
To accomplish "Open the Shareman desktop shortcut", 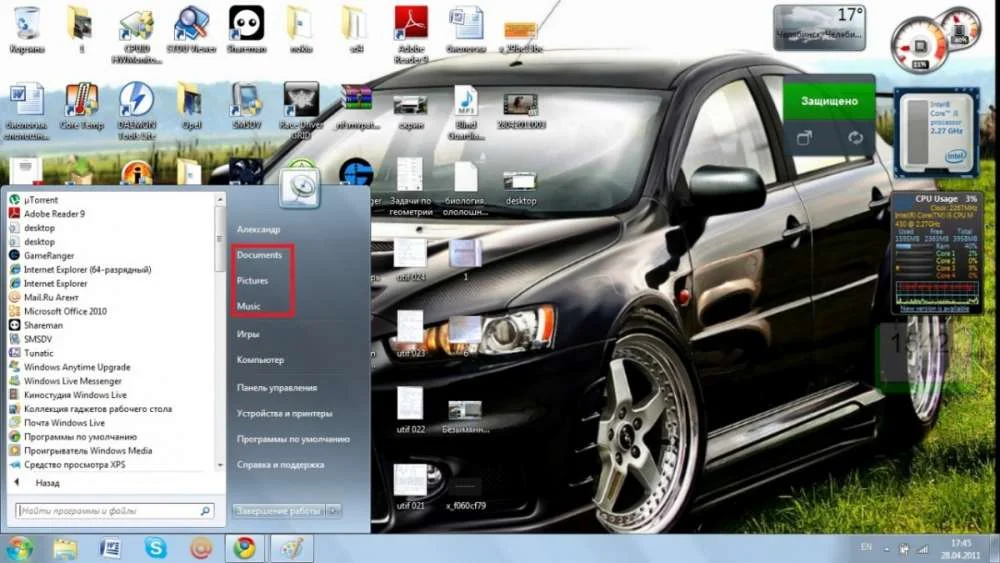I will [x=246, y=29].
